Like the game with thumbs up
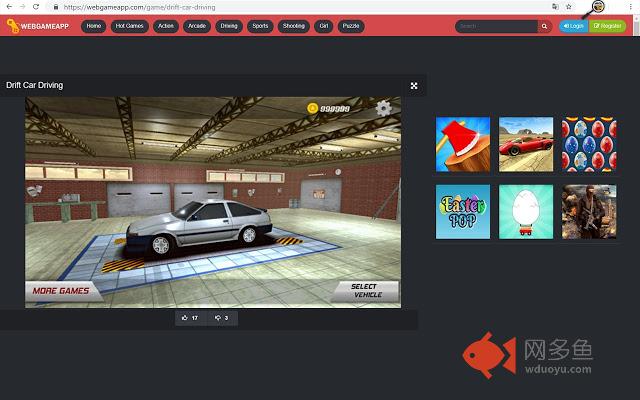This screenshot has width=640, height=400. [190, 318]
